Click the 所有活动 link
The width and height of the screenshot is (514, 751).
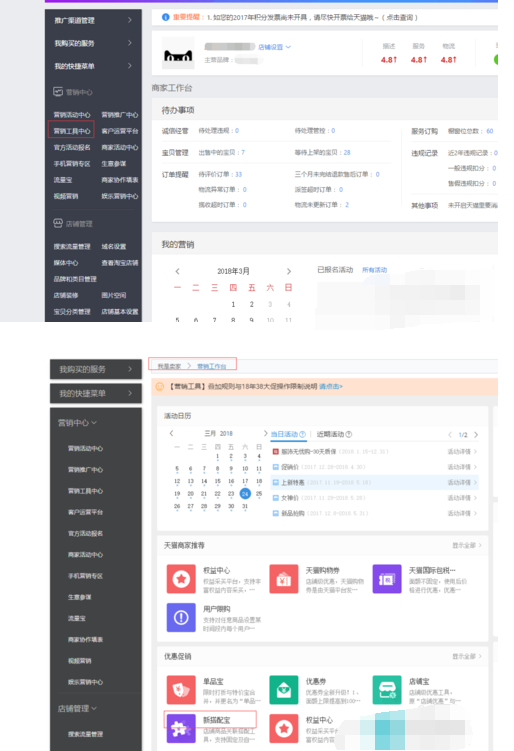click(x=374, y=270)
